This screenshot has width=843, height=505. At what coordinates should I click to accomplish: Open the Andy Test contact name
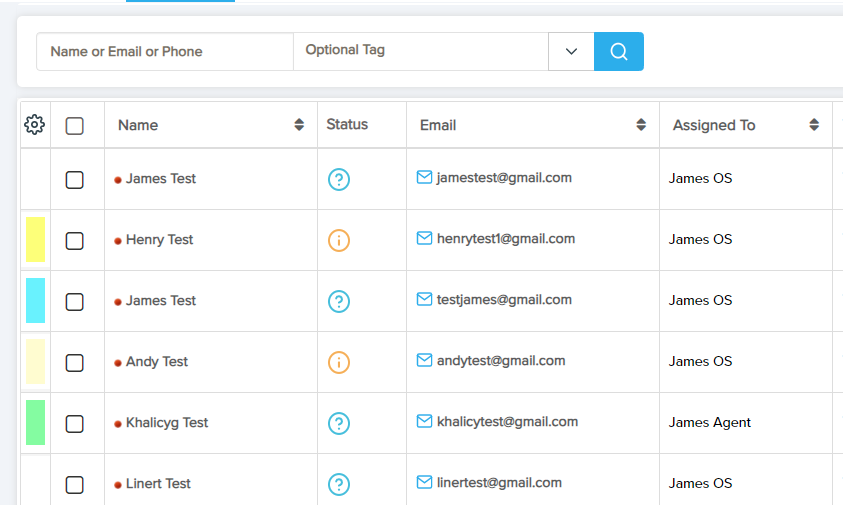157,362
